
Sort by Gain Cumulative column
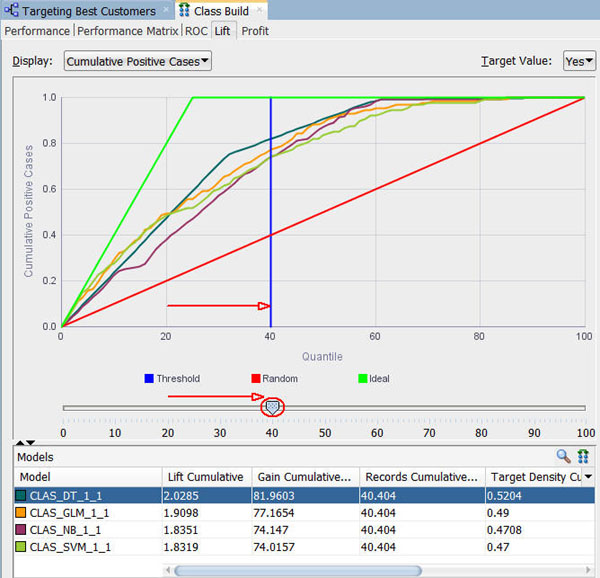click(x=305, y=477)
